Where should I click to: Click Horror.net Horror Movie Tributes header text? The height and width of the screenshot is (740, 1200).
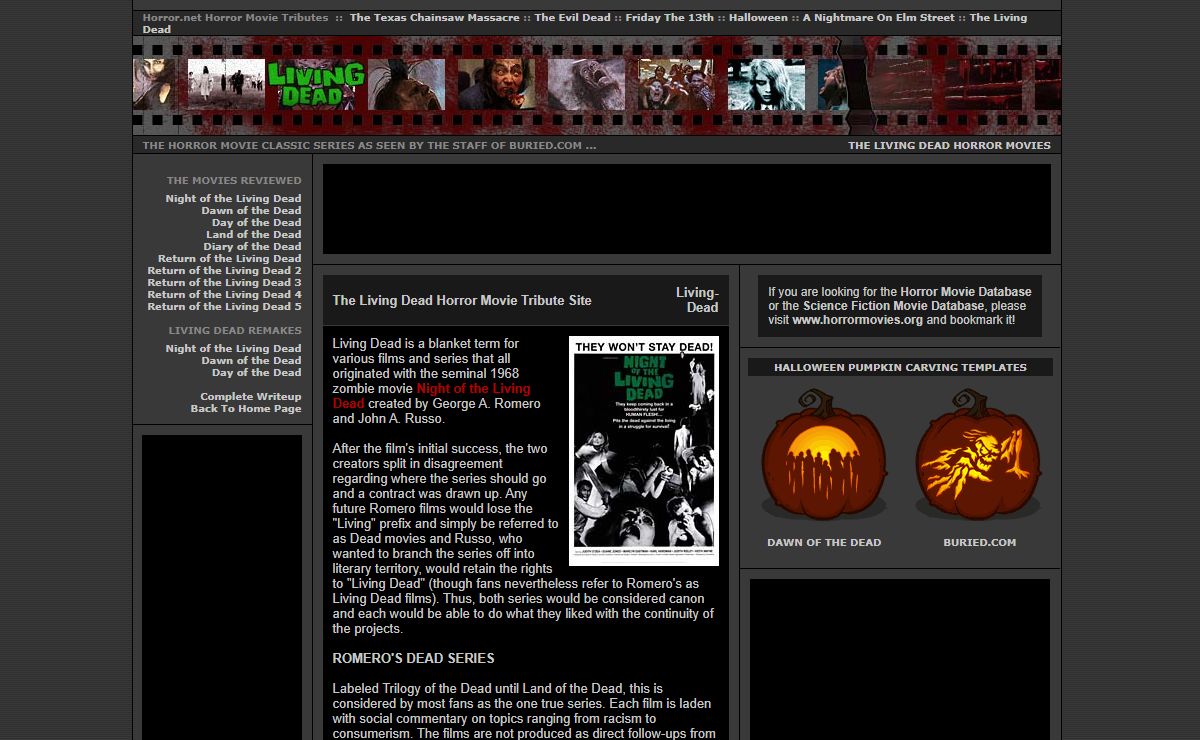(x=235, y=18)
